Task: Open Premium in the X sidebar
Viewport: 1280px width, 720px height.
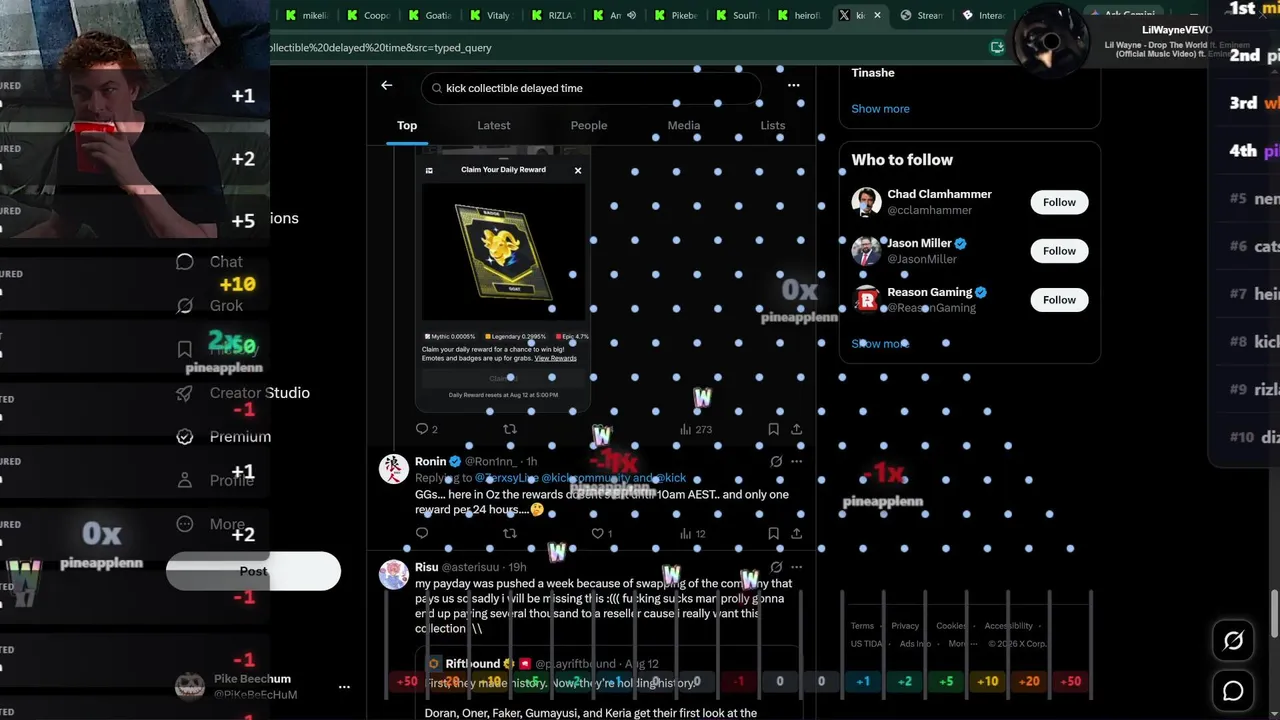Action: pos(222,437)
